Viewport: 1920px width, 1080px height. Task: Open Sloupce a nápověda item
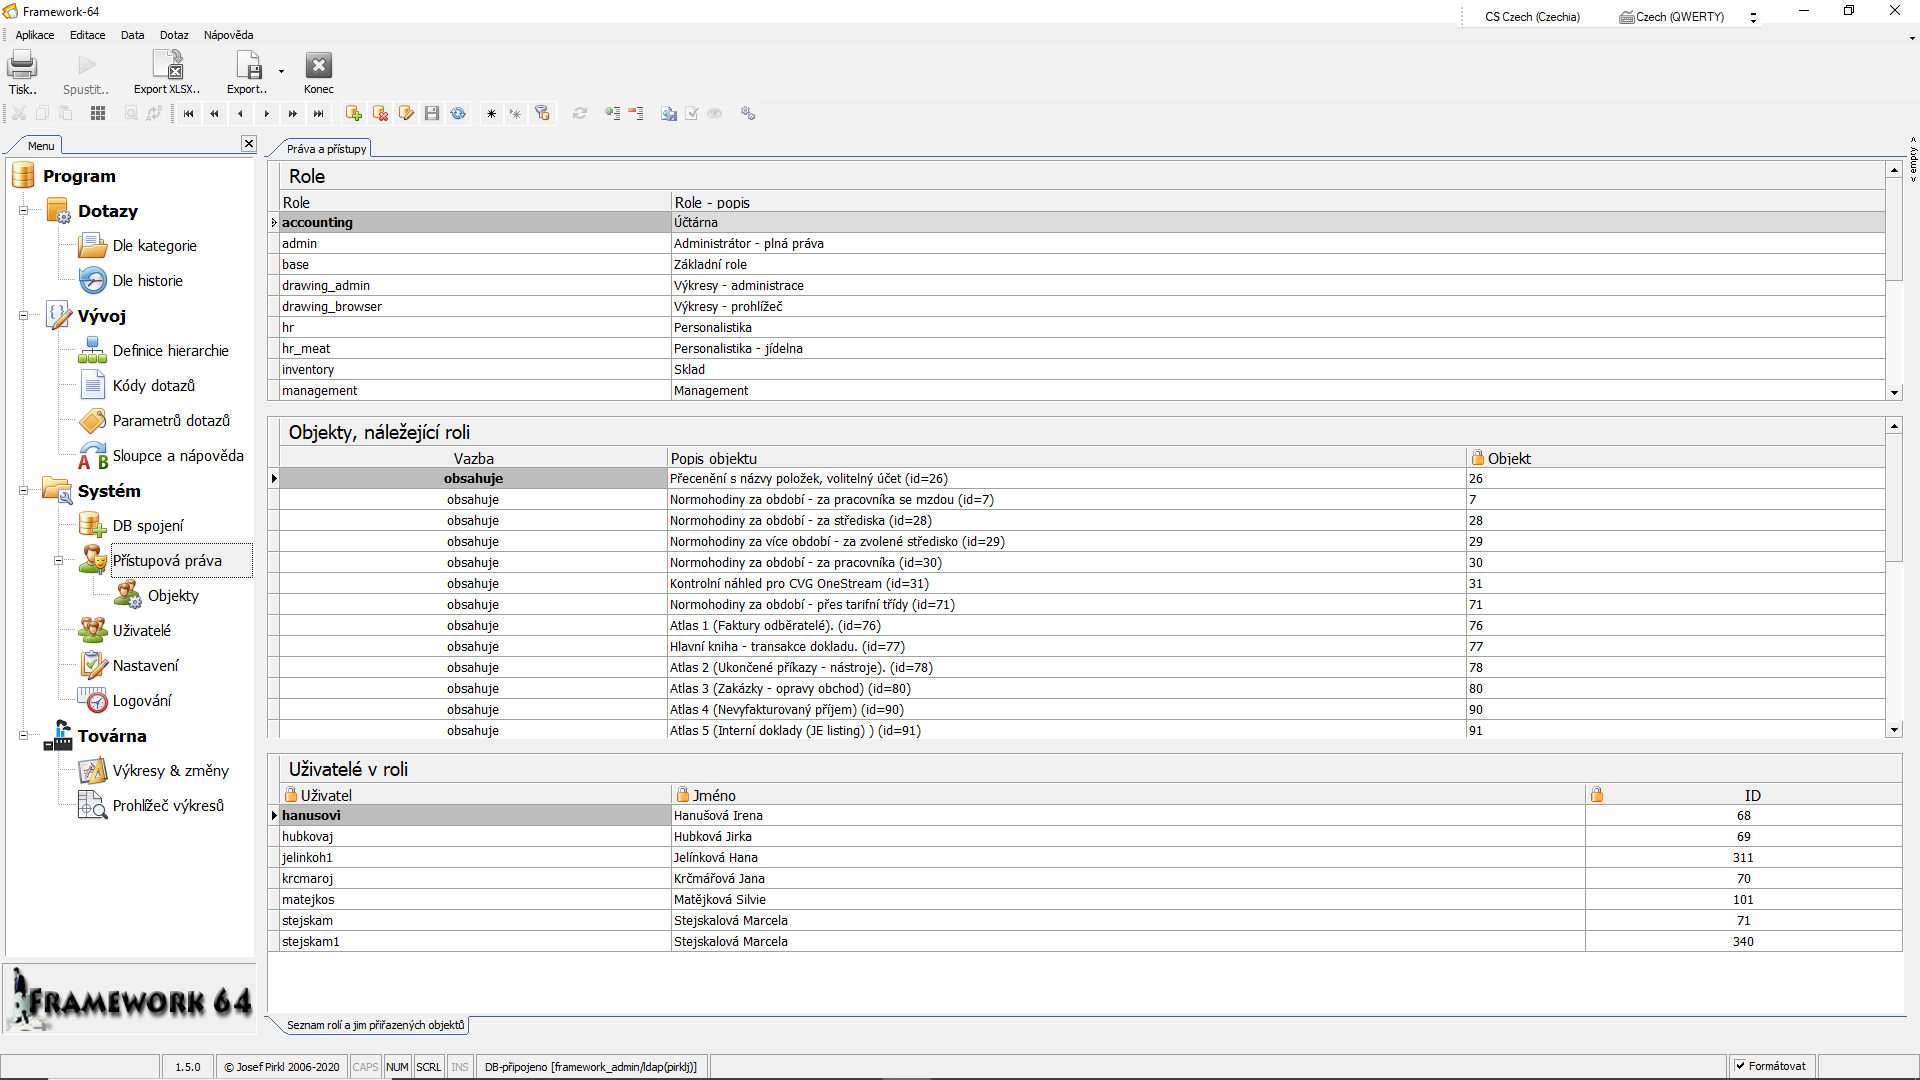click(178, 456)
